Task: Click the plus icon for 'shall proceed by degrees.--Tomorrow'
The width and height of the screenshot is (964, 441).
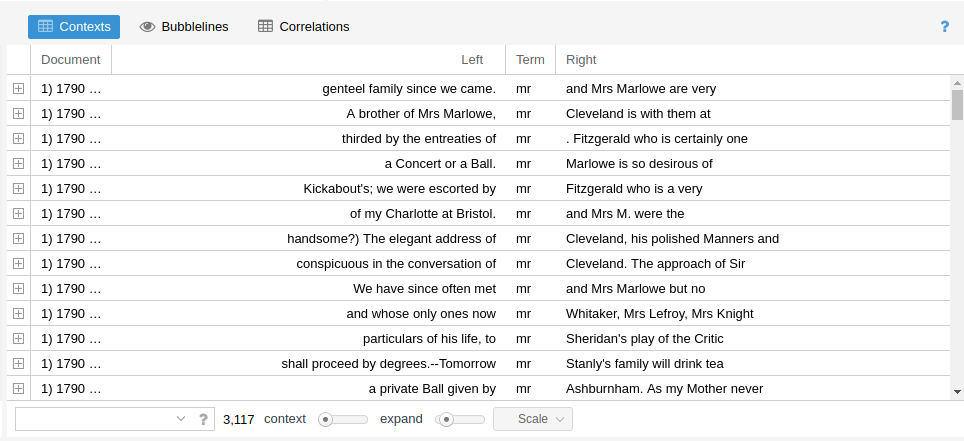Action: (x=18, y=363)
